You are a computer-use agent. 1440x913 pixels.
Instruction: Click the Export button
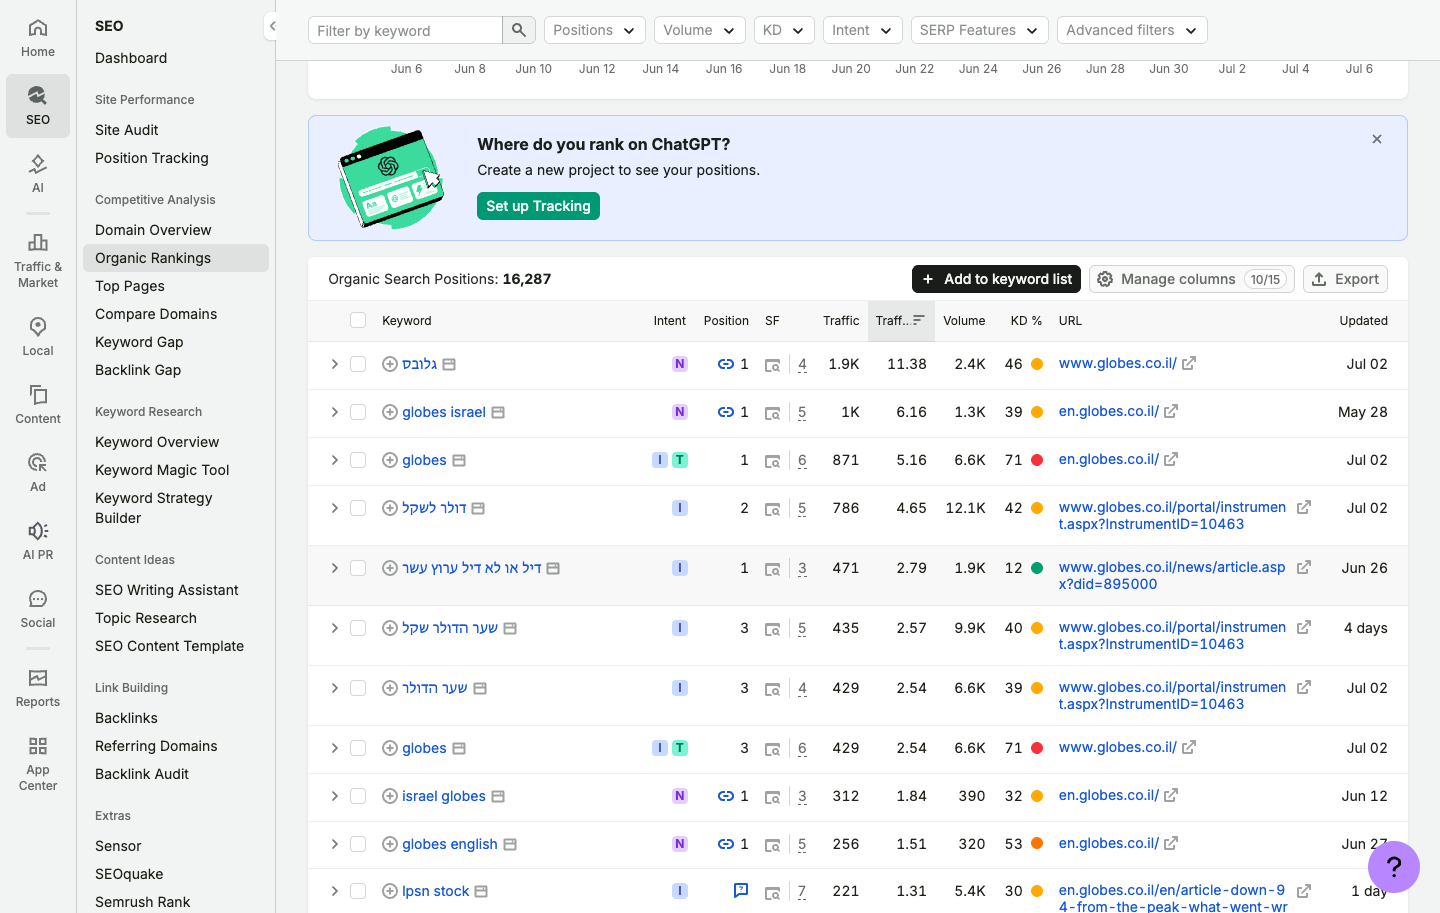pos(1345,279)
